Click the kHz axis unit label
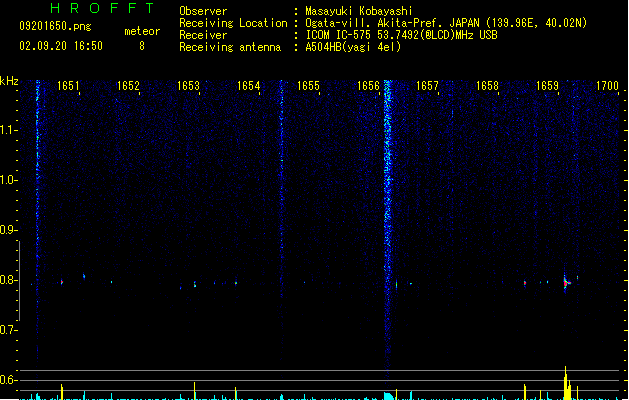The image size is (629, 400). [x=9, y=81]
